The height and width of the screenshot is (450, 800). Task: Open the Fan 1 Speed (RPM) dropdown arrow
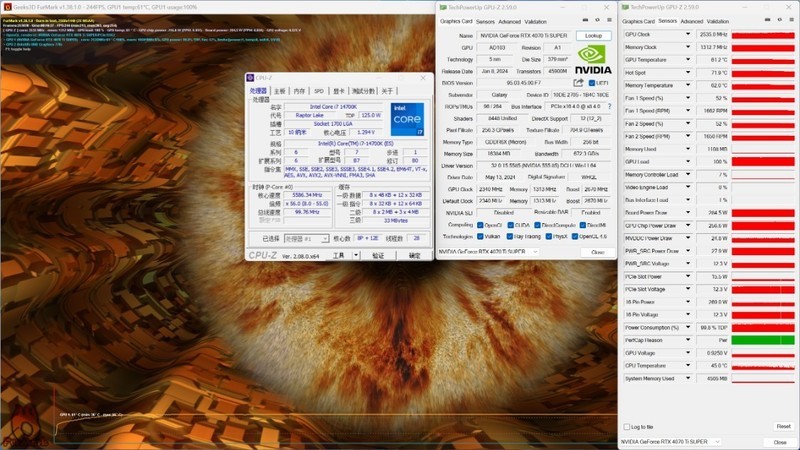[688, 111]
